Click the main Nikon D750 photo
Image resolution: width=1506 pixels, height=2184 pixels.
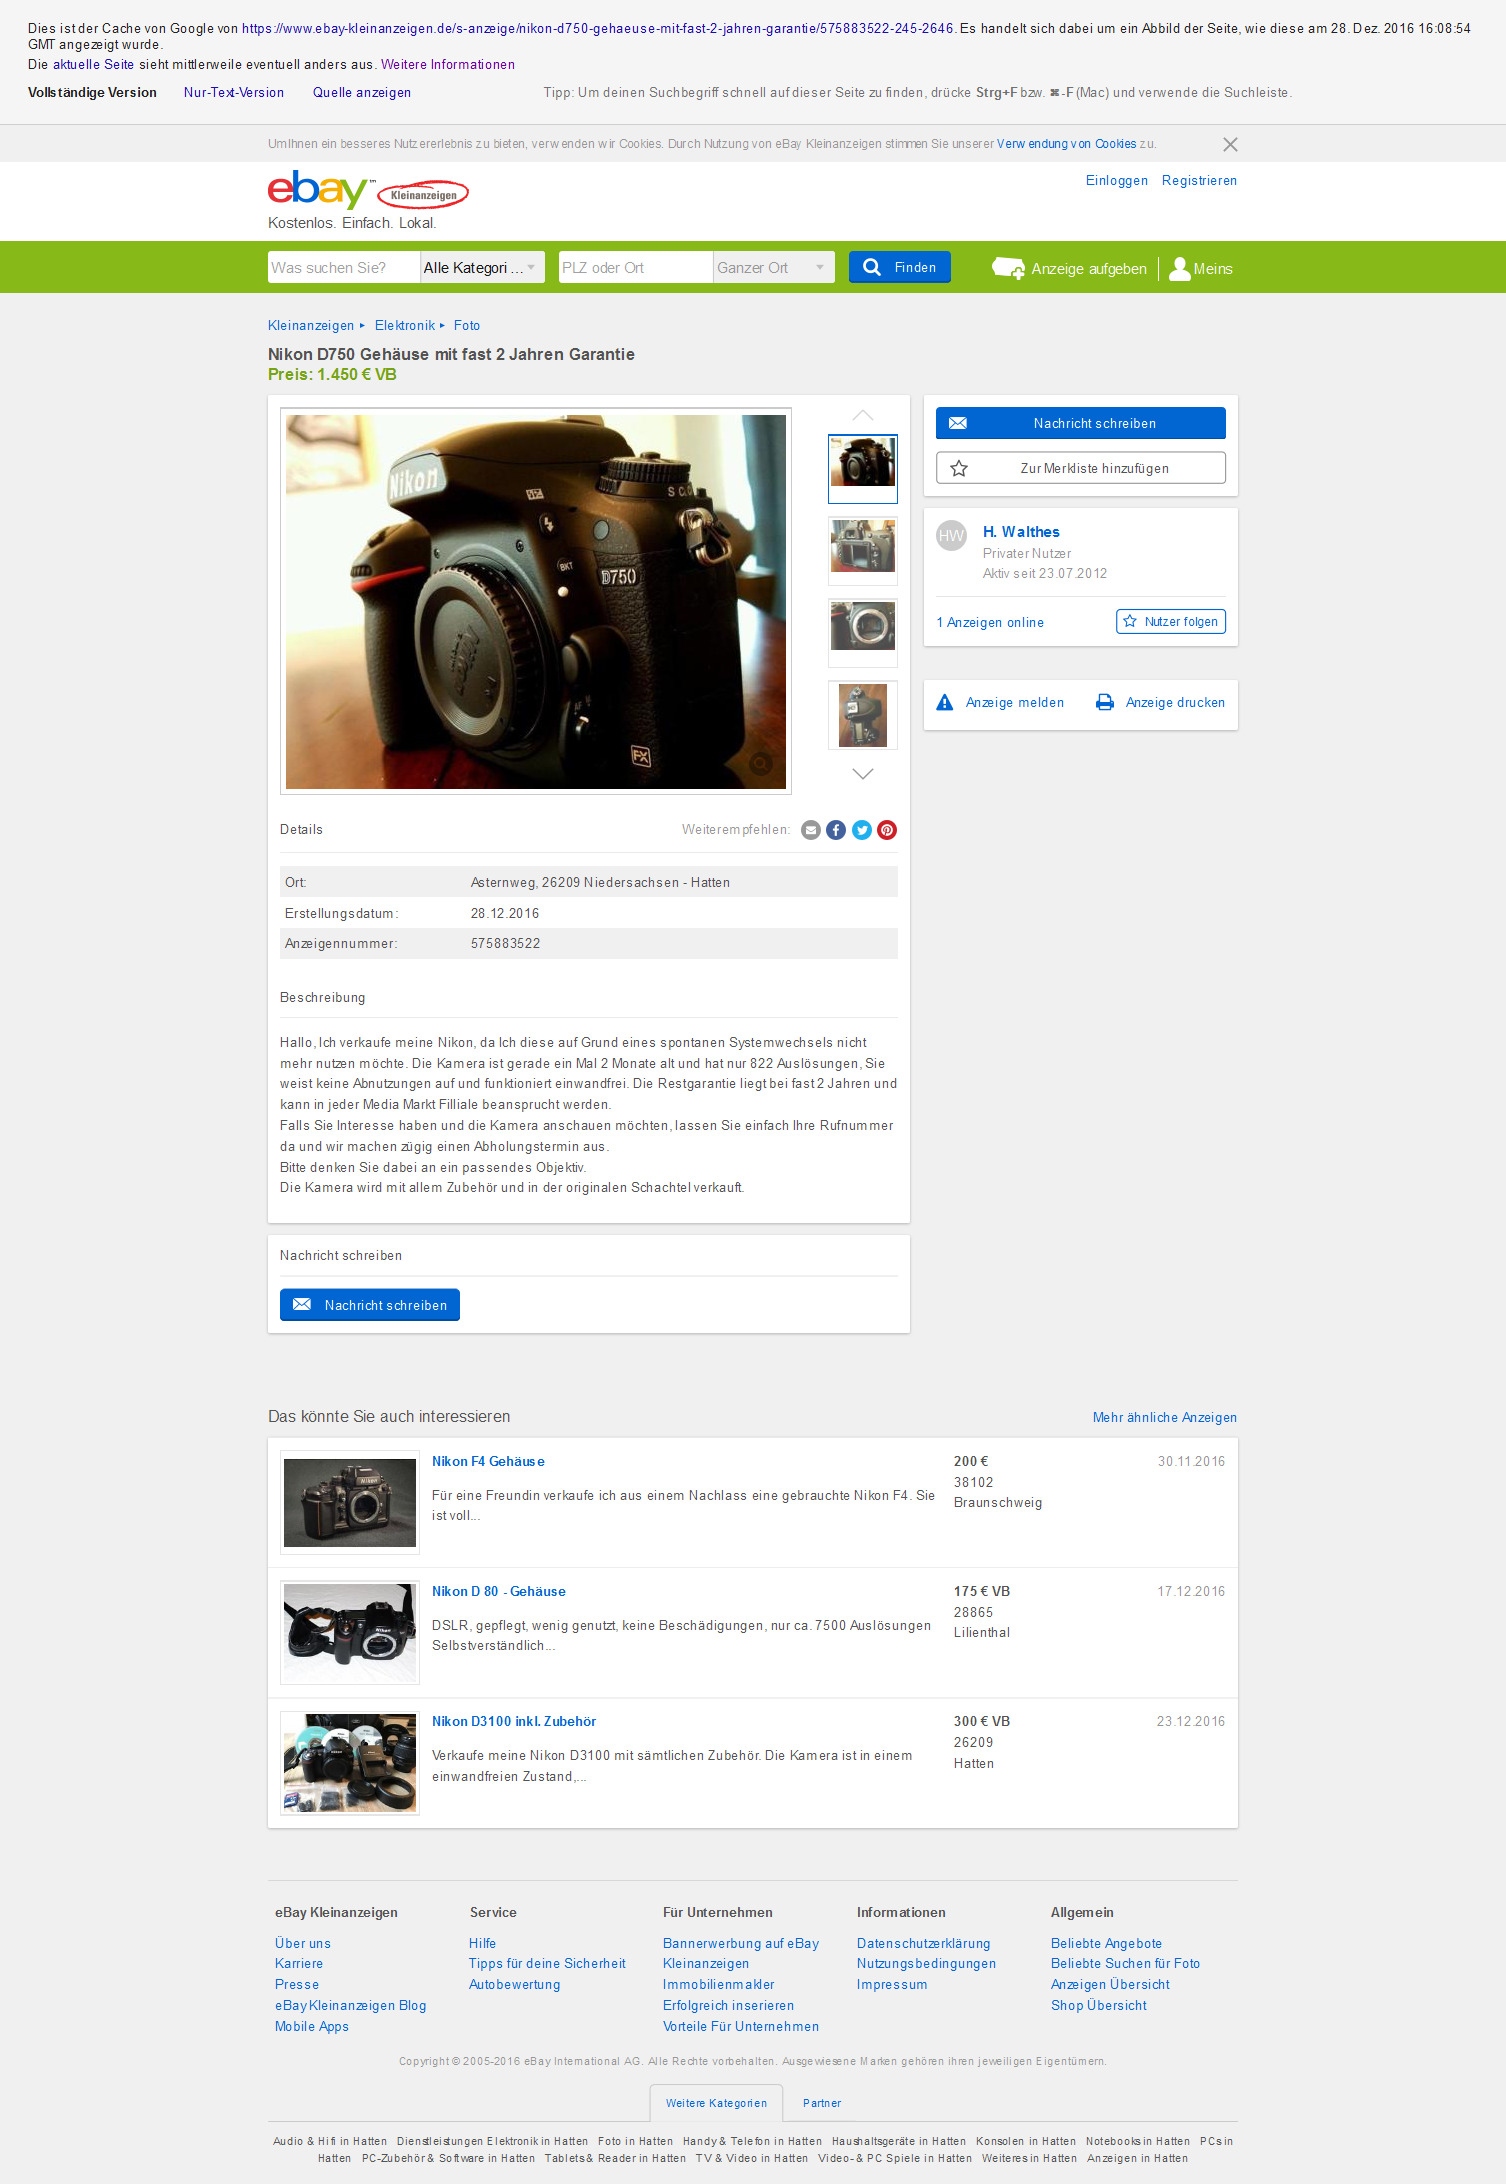click(536, 601)
